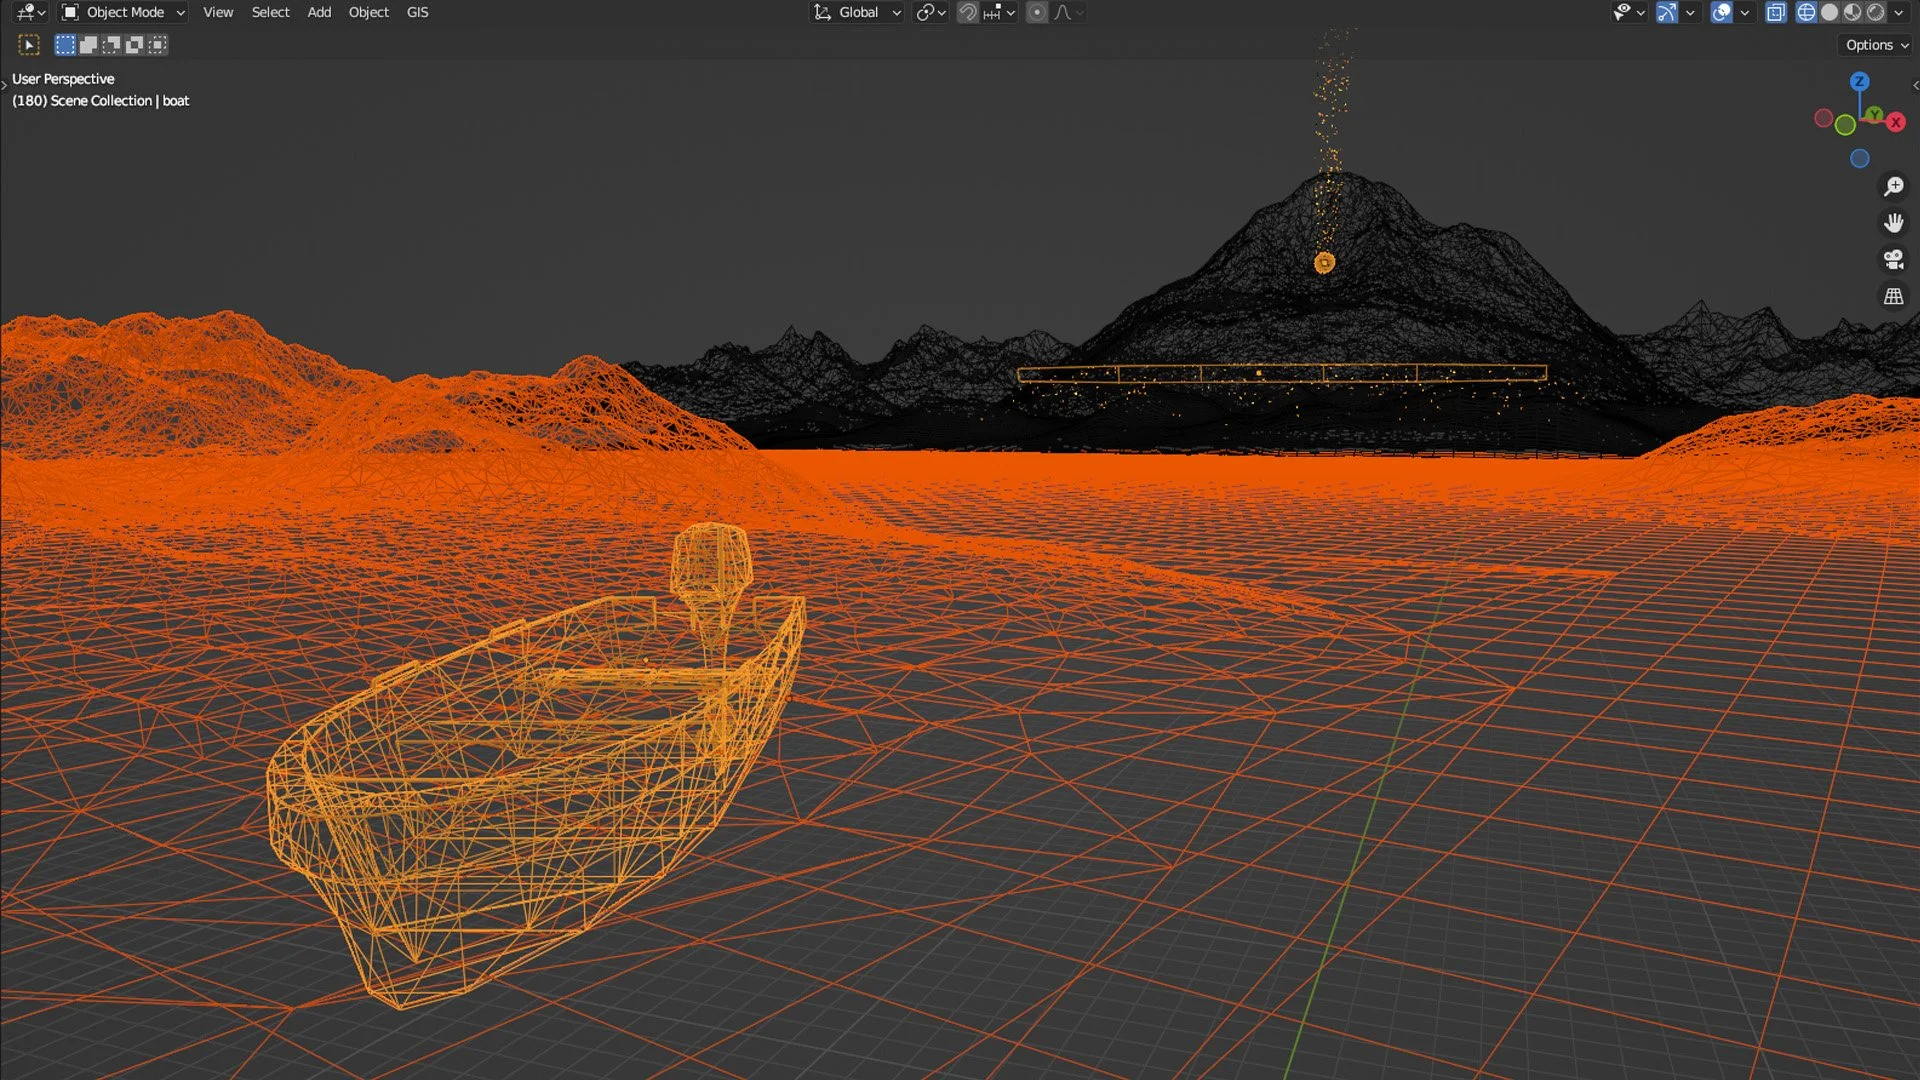Toggle snapping magnet button
This screenshot has width=1920, height=1080.
(x=967, y=13)
